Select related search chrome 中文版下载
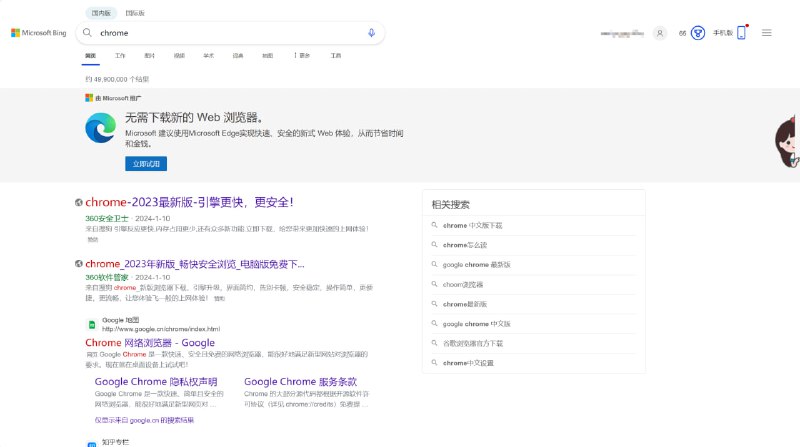Screen dimensions: 800x447 [472, 226]
